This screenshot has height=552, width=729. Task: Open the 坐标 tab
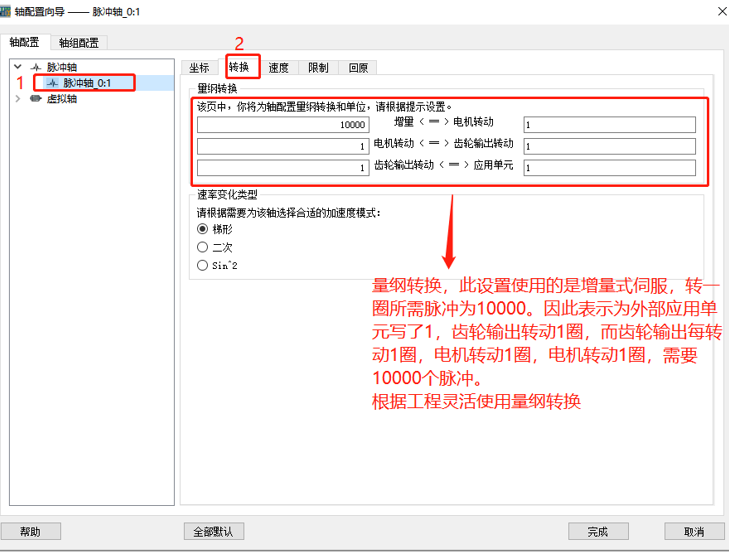point(199,68)
